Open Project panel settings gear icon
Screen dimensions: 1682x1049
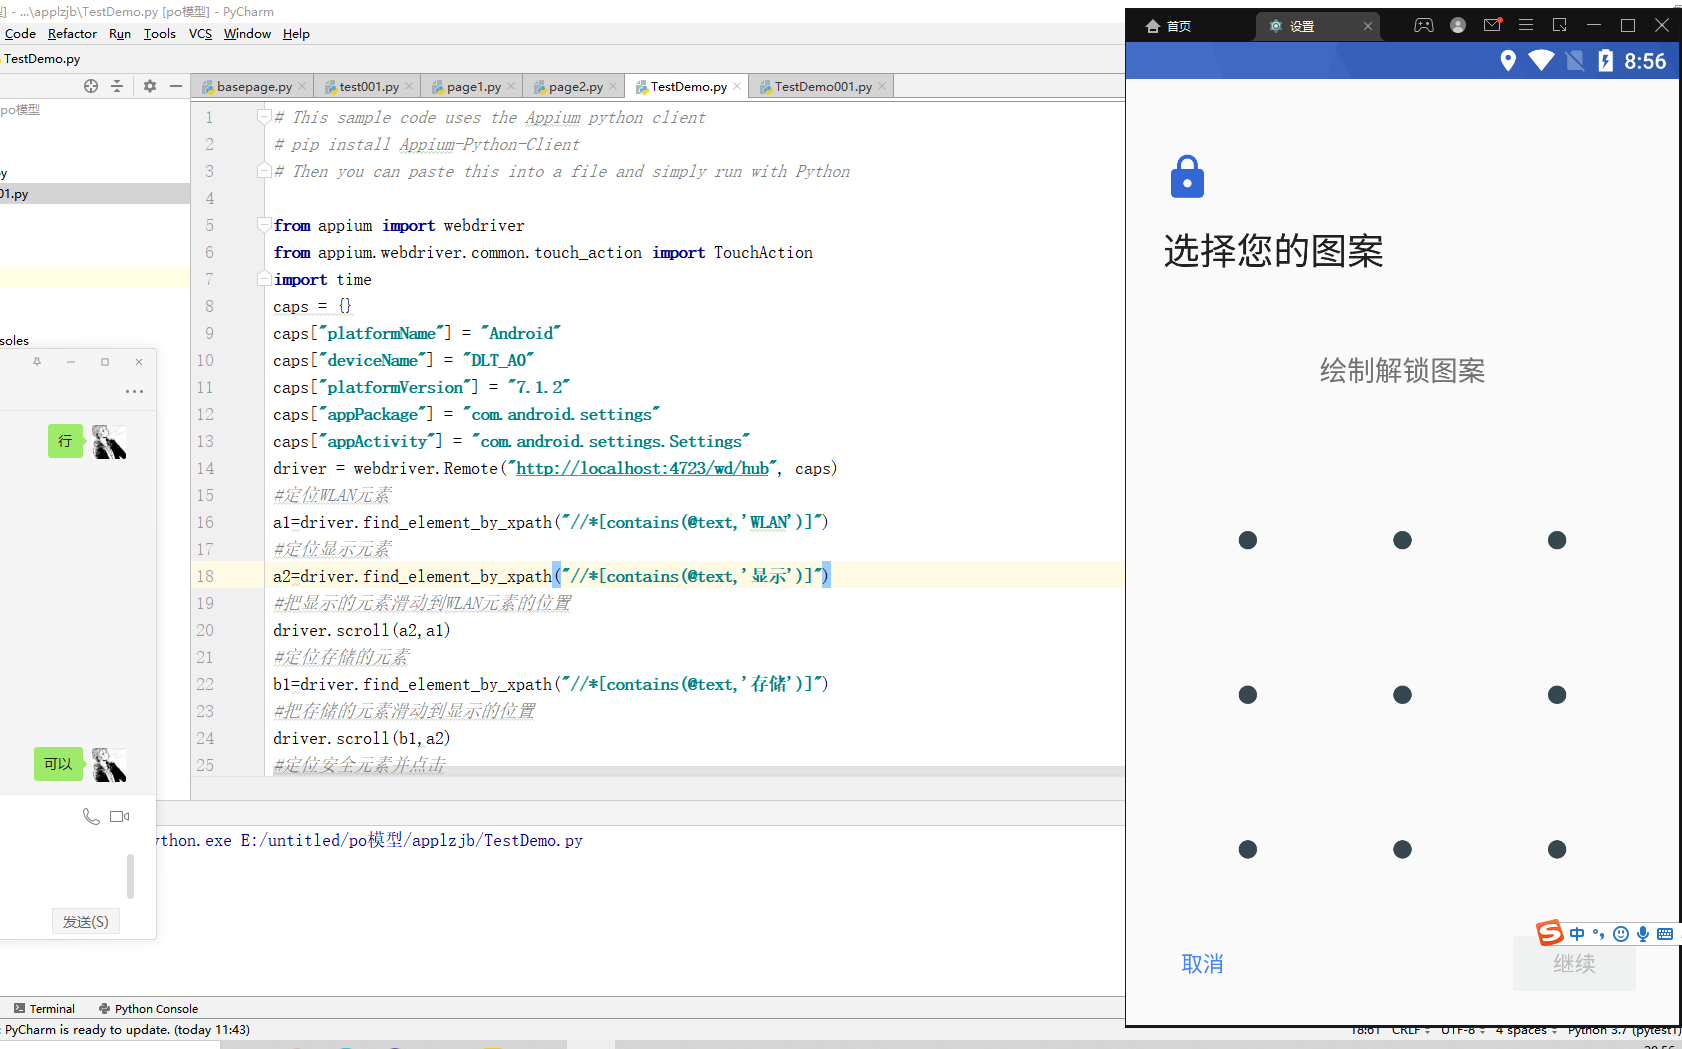coord(149,86)
